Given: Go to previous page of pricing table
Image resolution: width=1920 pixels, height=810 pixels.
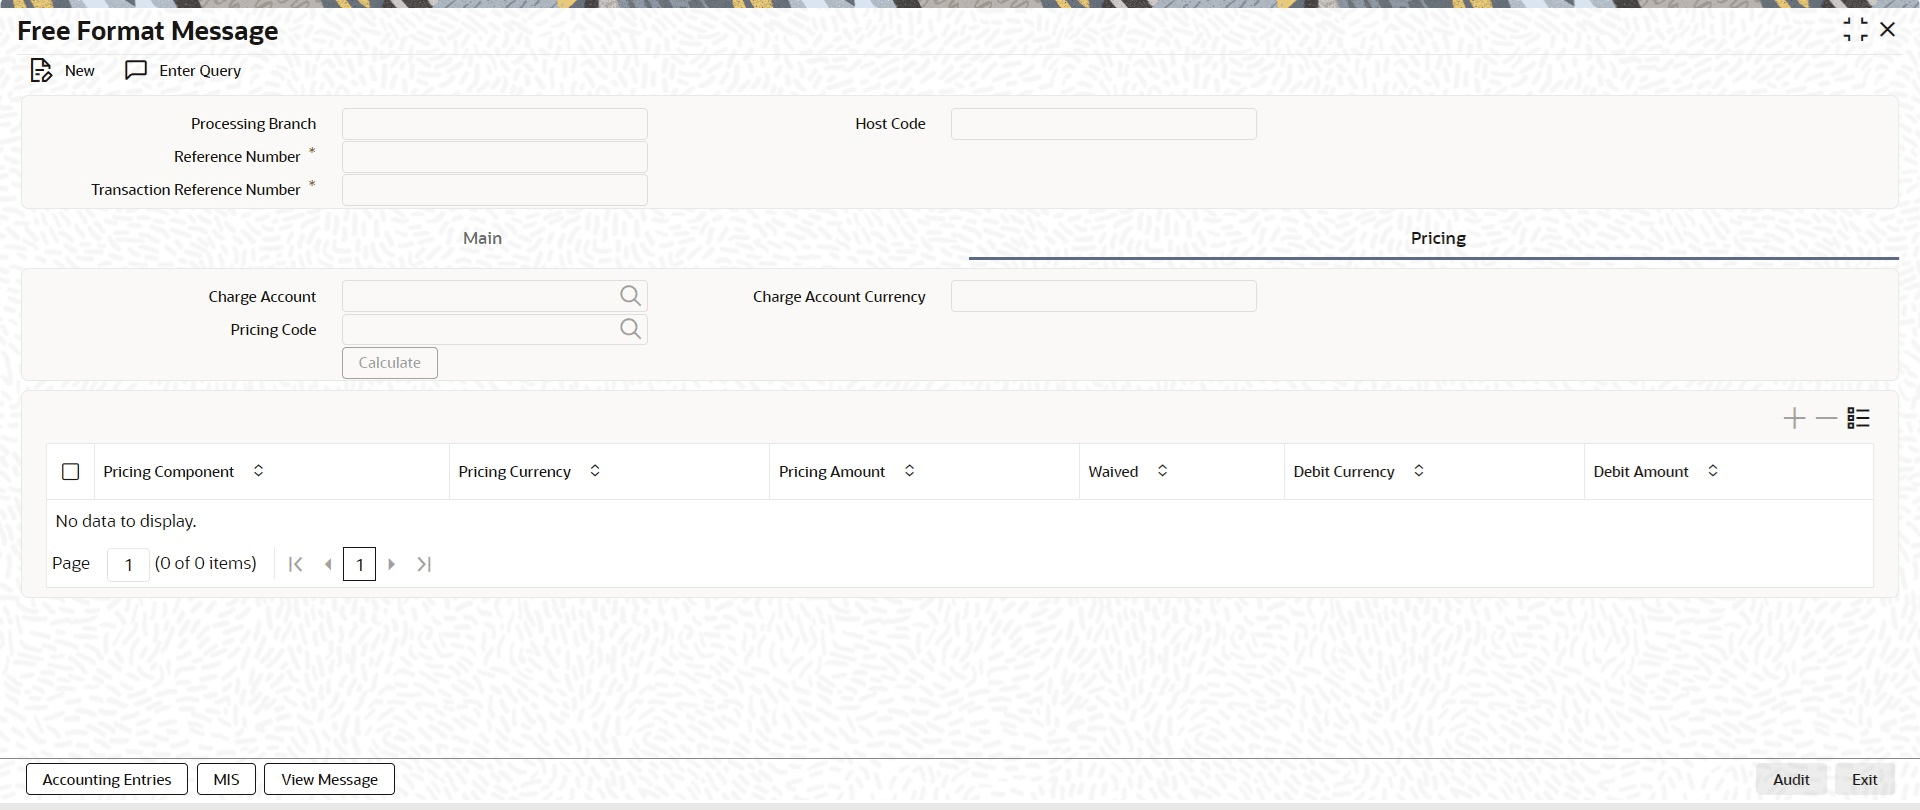Looking at the screenshot, I should [x=328, y=564].
